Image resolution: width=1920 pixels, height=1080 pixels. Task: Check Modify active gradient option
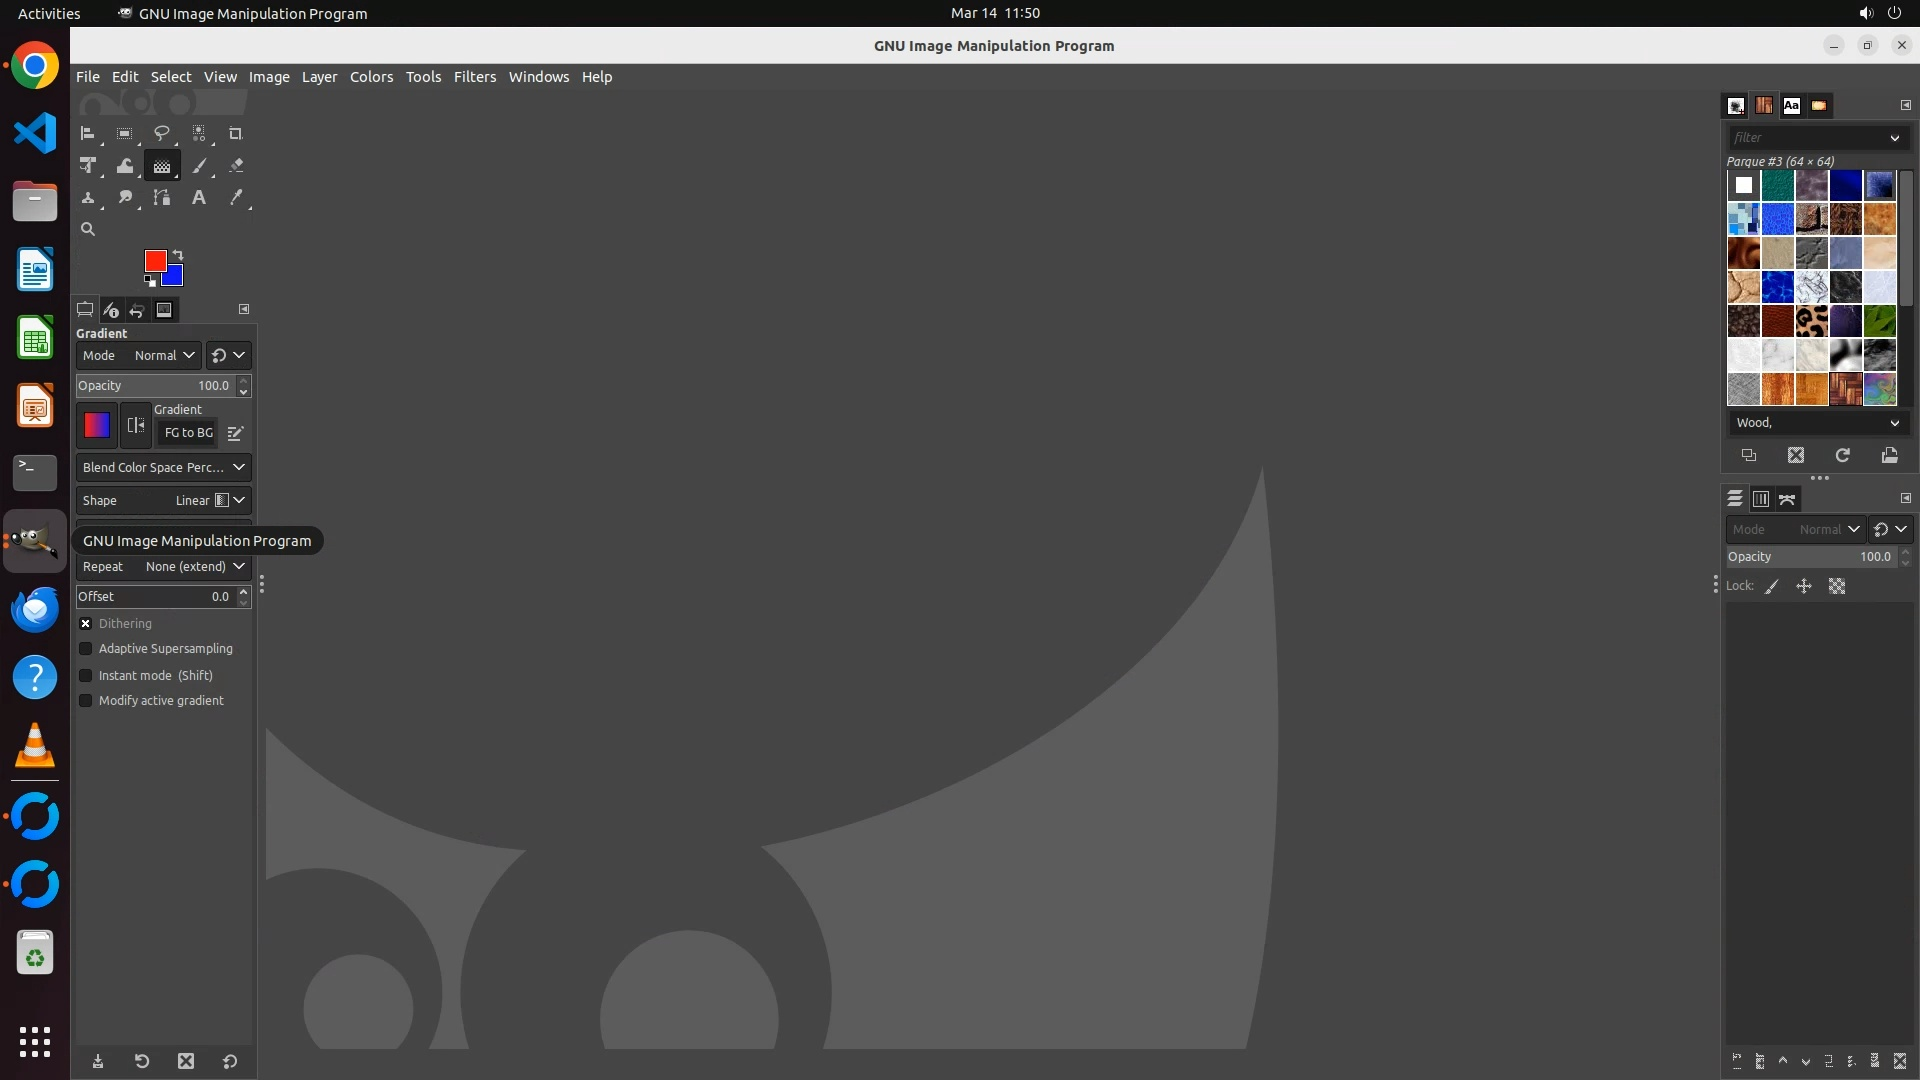86,701
